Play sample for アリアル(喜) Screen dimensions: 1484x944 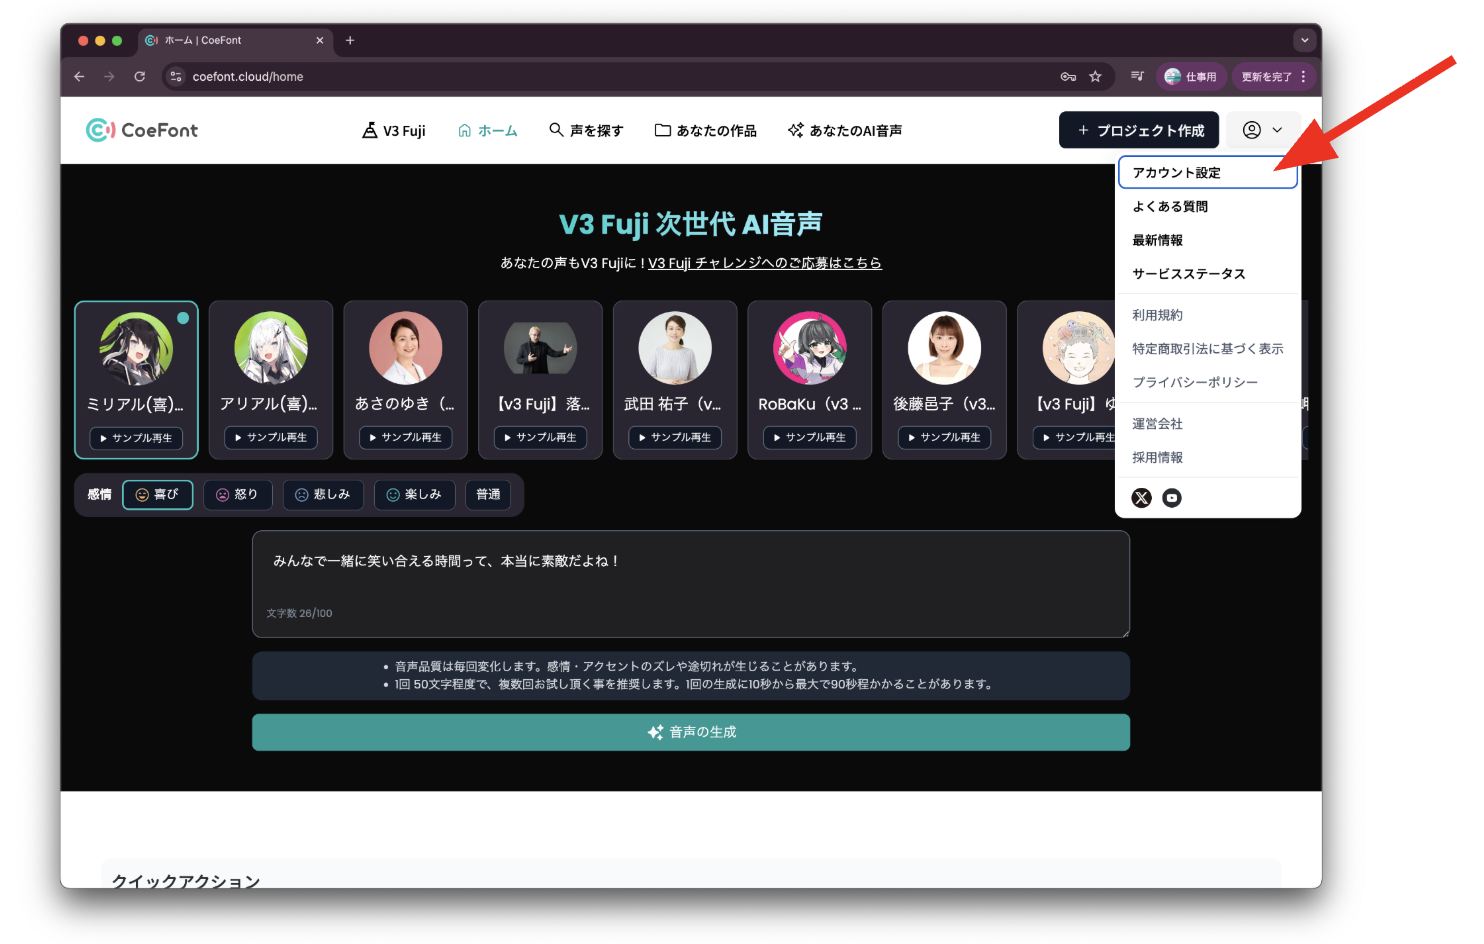tap(271, 437)
